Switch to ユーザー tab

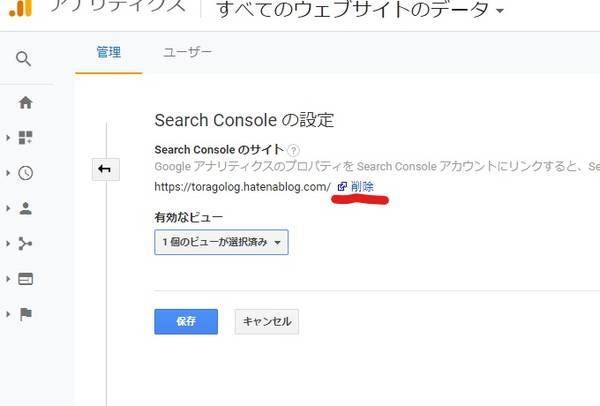click(x=187, y=52)
